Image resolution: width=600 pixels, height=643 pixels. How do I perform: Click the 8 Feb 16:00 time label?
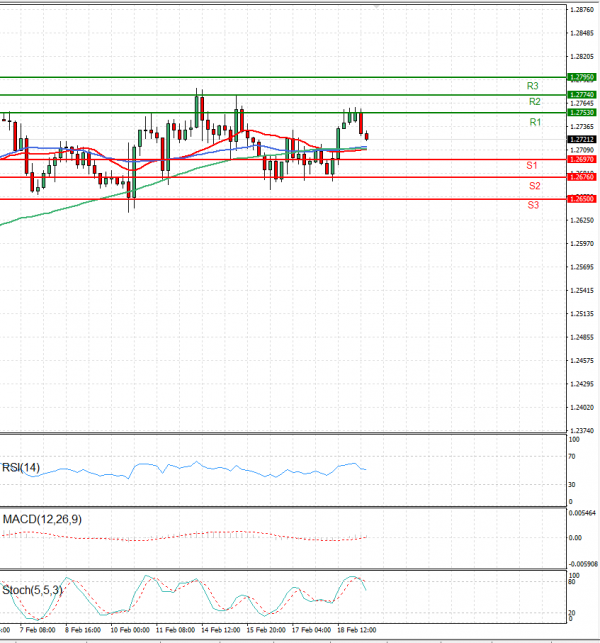83,630
